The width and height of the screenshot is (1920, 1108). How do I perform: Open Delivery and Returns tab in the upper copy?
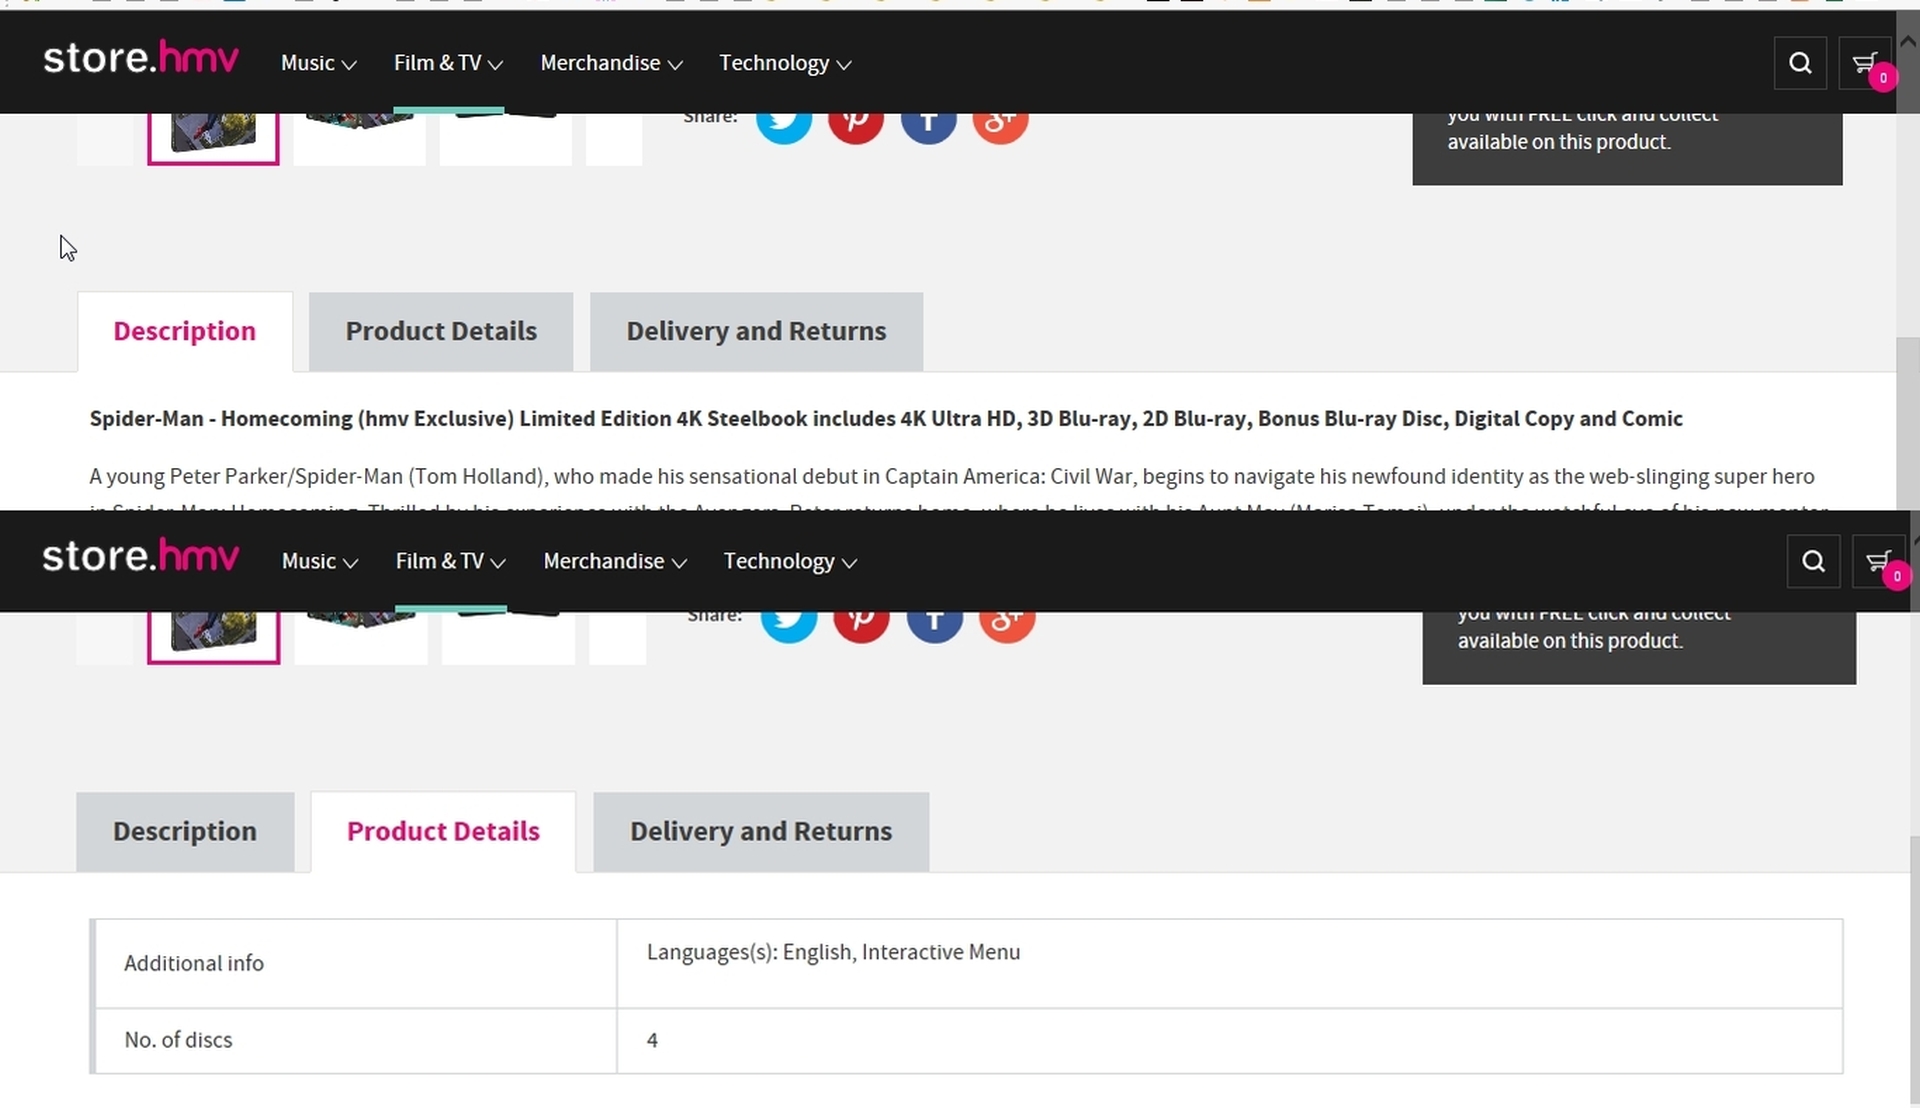756,331
